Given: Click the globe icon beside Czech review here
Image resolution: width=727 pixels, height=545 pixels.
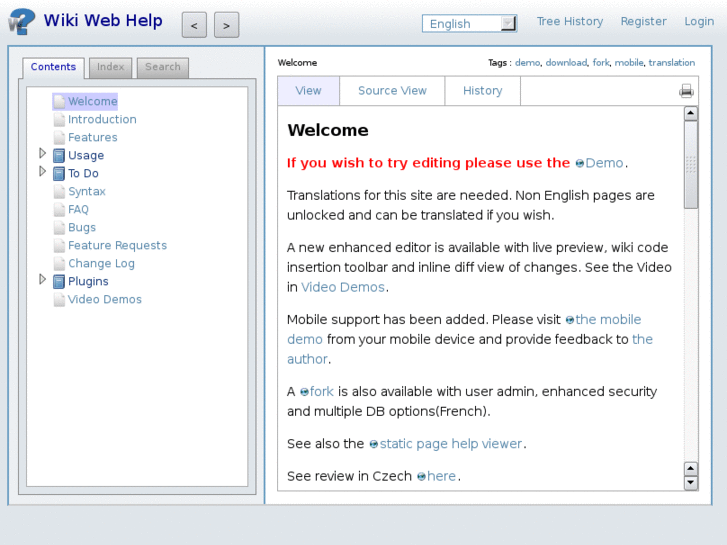Looking at the screenshot, I should click(x=421, y=477).
